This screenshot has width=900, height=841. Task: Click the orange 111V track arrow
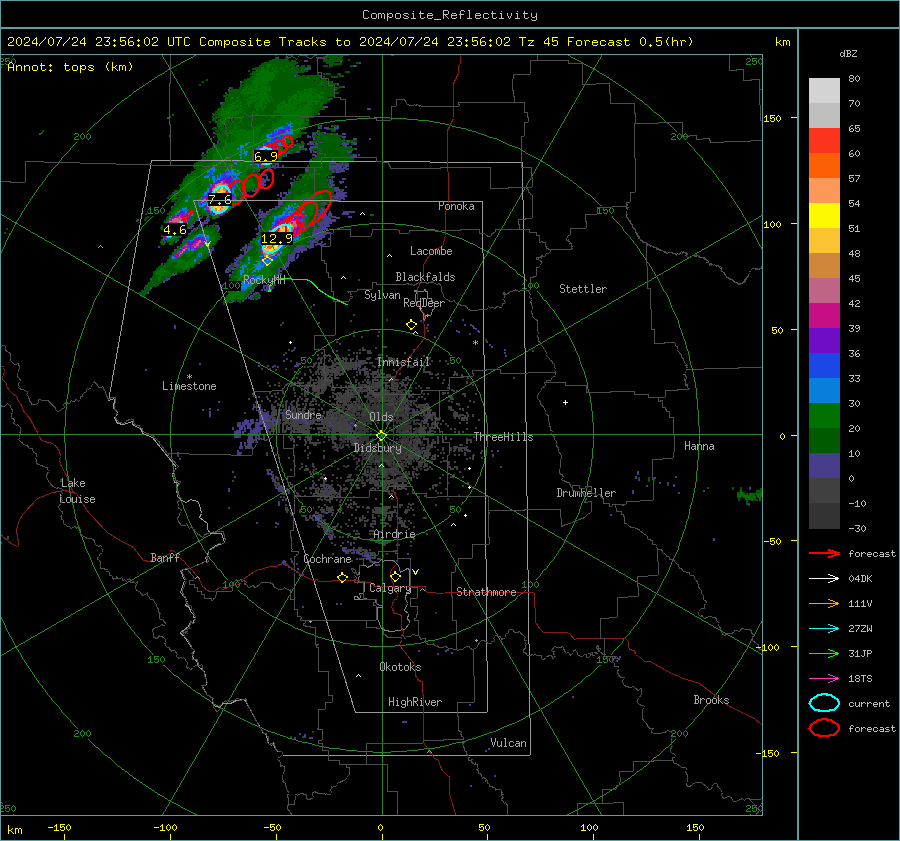[x=824, y=603]
